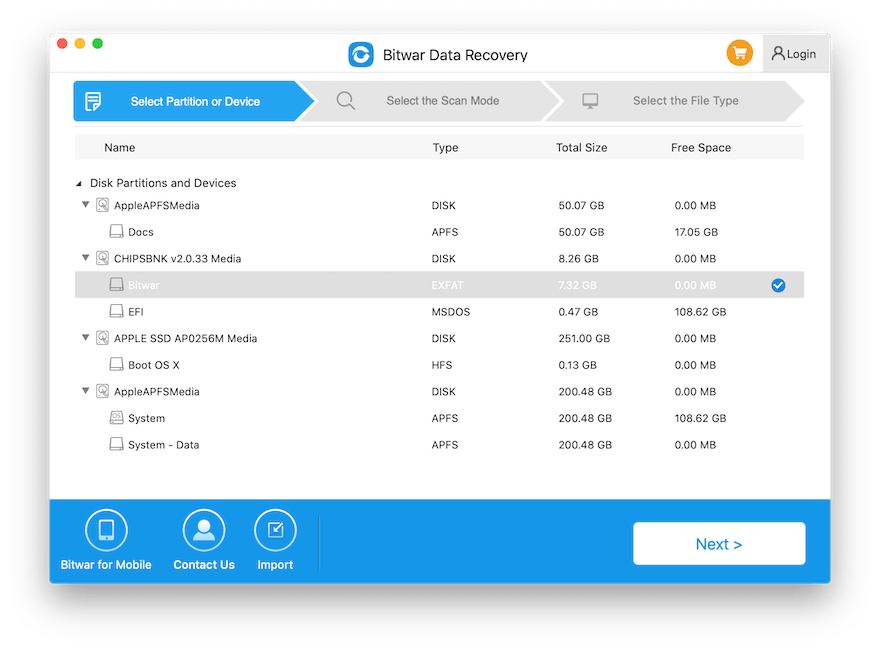The height and width of the screenshot is (649, 880).
Task: Click the Next > button
Action: (719, 543)
